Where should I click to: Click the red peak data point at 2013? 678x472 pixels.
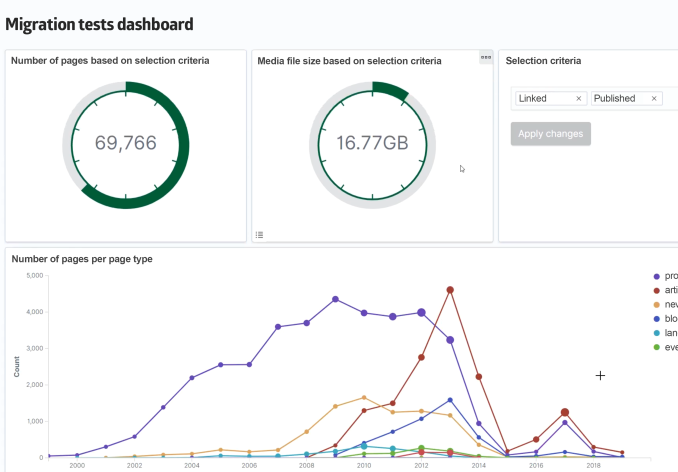pos(450,290)
